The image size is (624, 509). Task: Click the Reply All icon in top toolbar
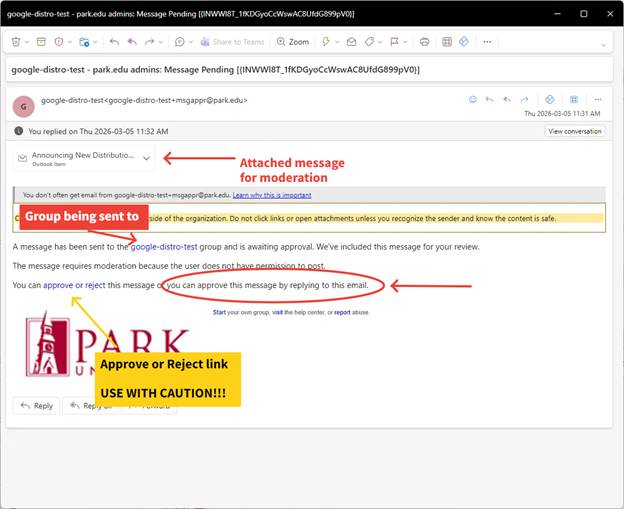[x=132, y=42]
